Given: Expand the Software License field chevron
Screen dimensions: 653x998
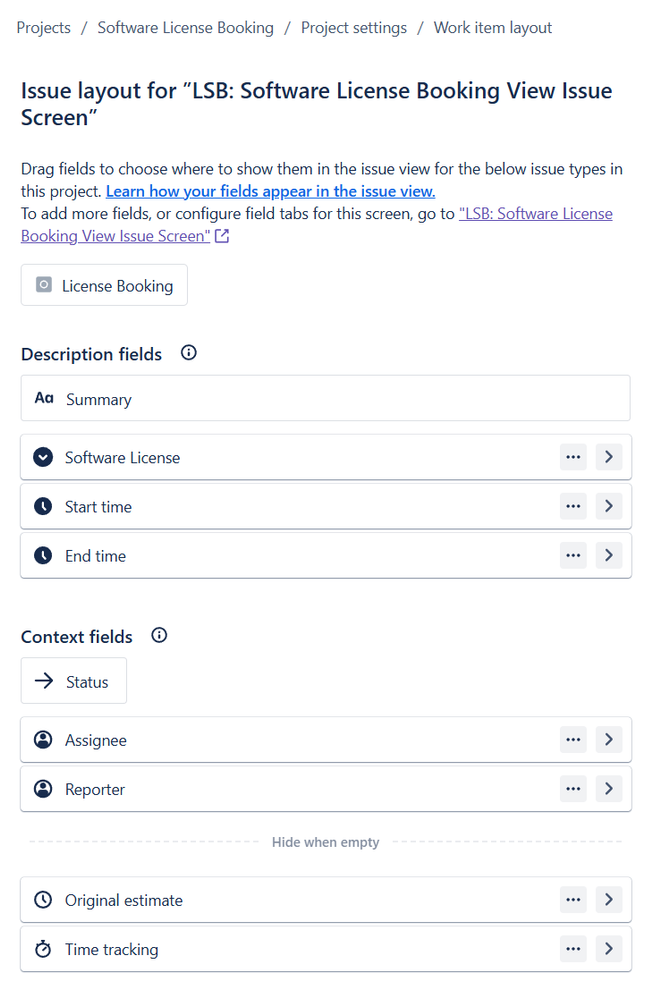Looking at the screenshot, I should 609,457.
